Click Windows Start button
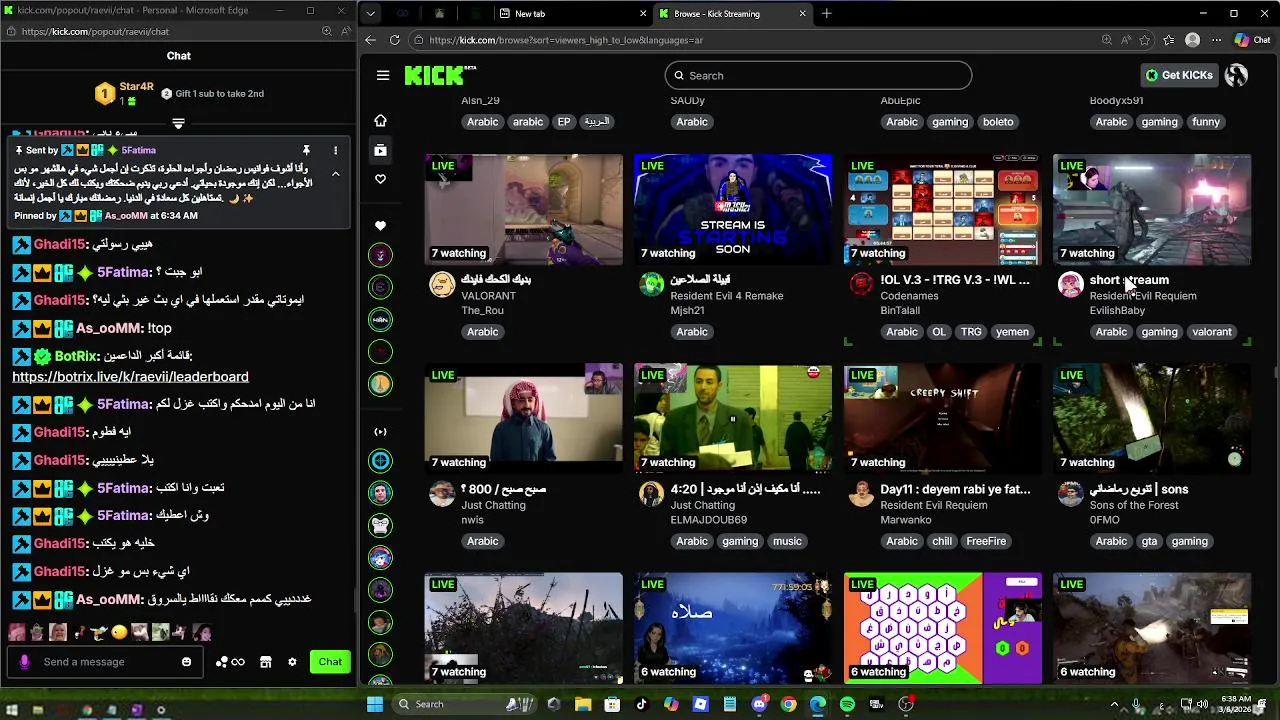1280x720 pixels. (375, 704)
